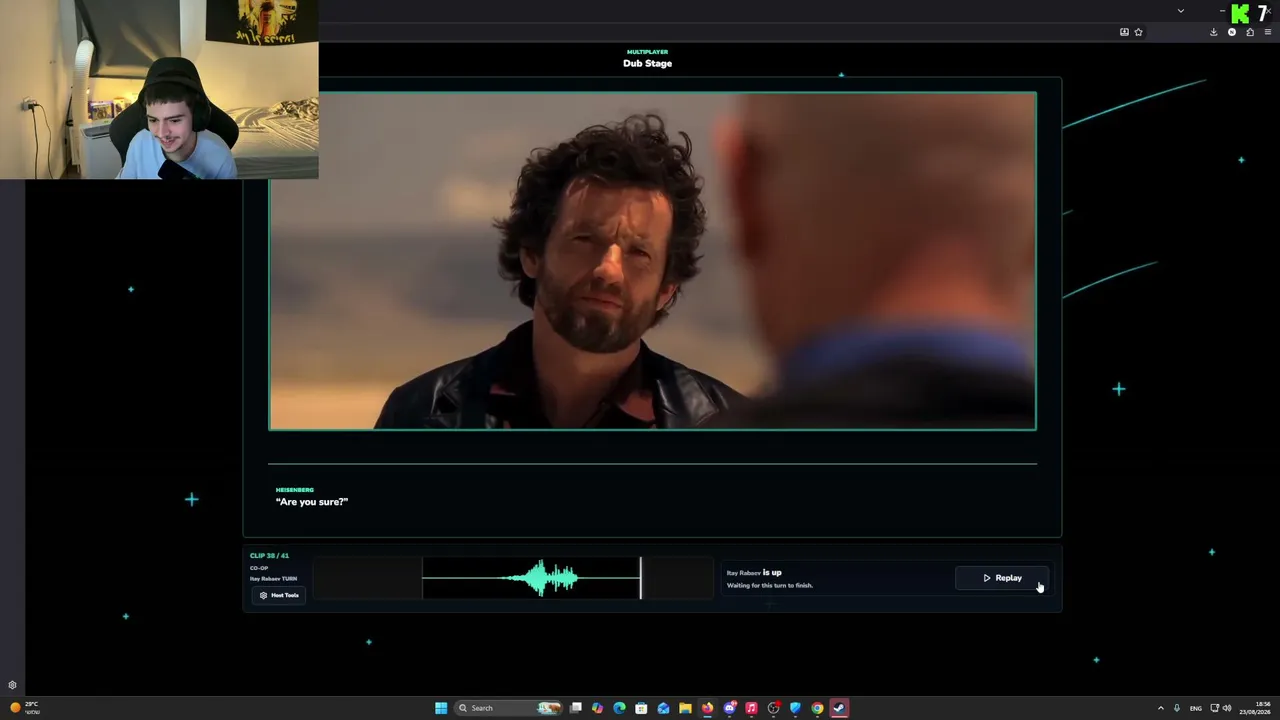The height and width of the screenshot is (720, 1280).
Task: Switch to Firefox on the taskbar
Action: (x=708, y=708)
